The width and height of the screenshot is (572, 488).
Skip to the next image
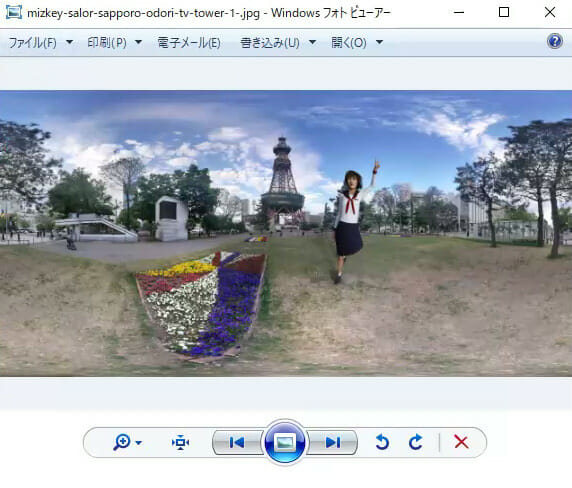pos(332,442)
